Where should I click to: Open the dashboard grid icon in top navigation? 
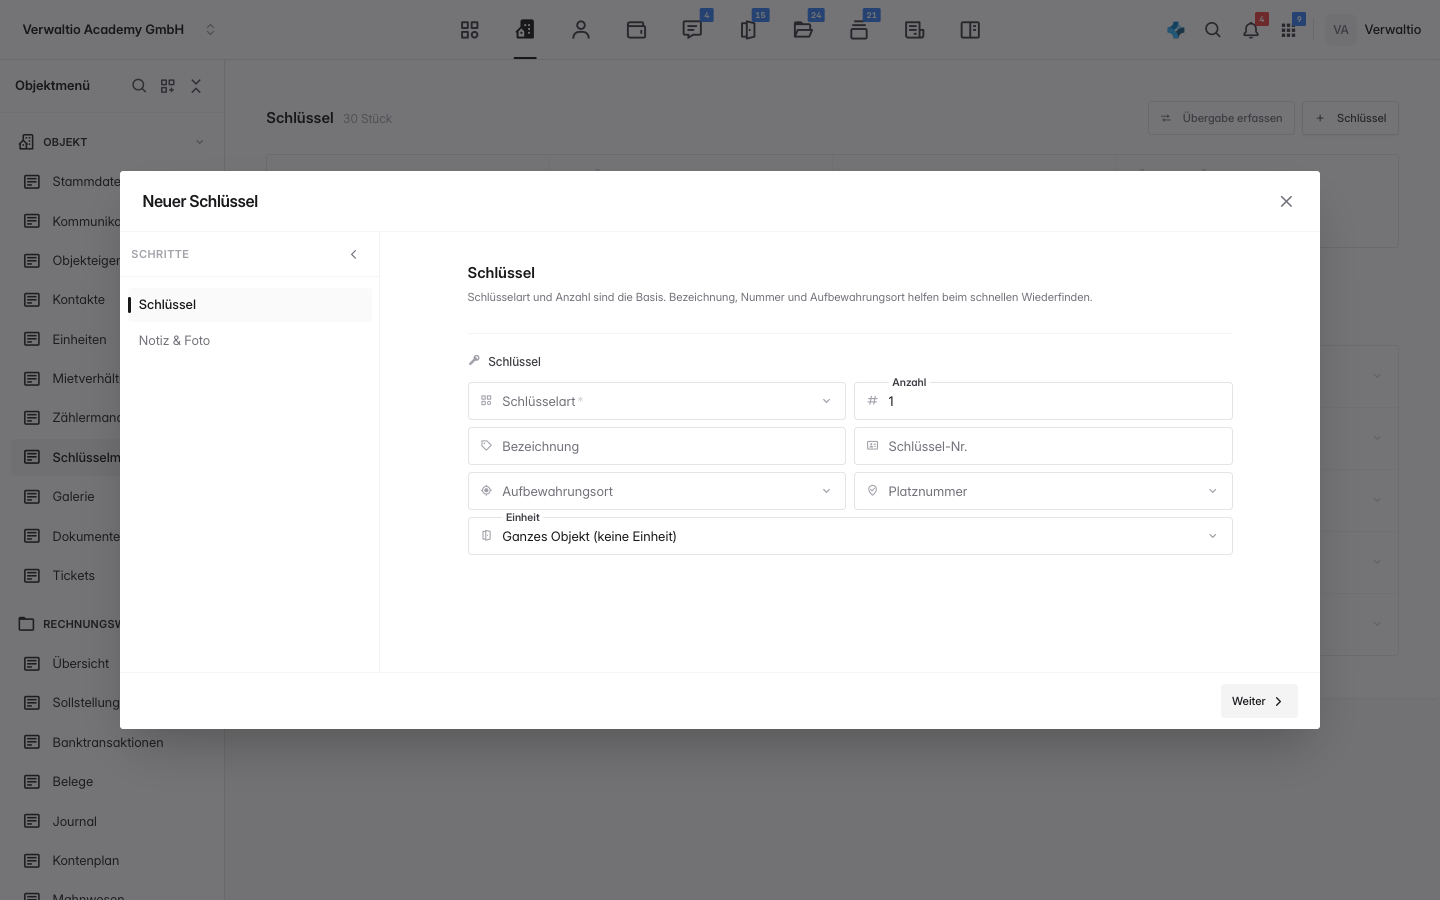tap(470, 30)
